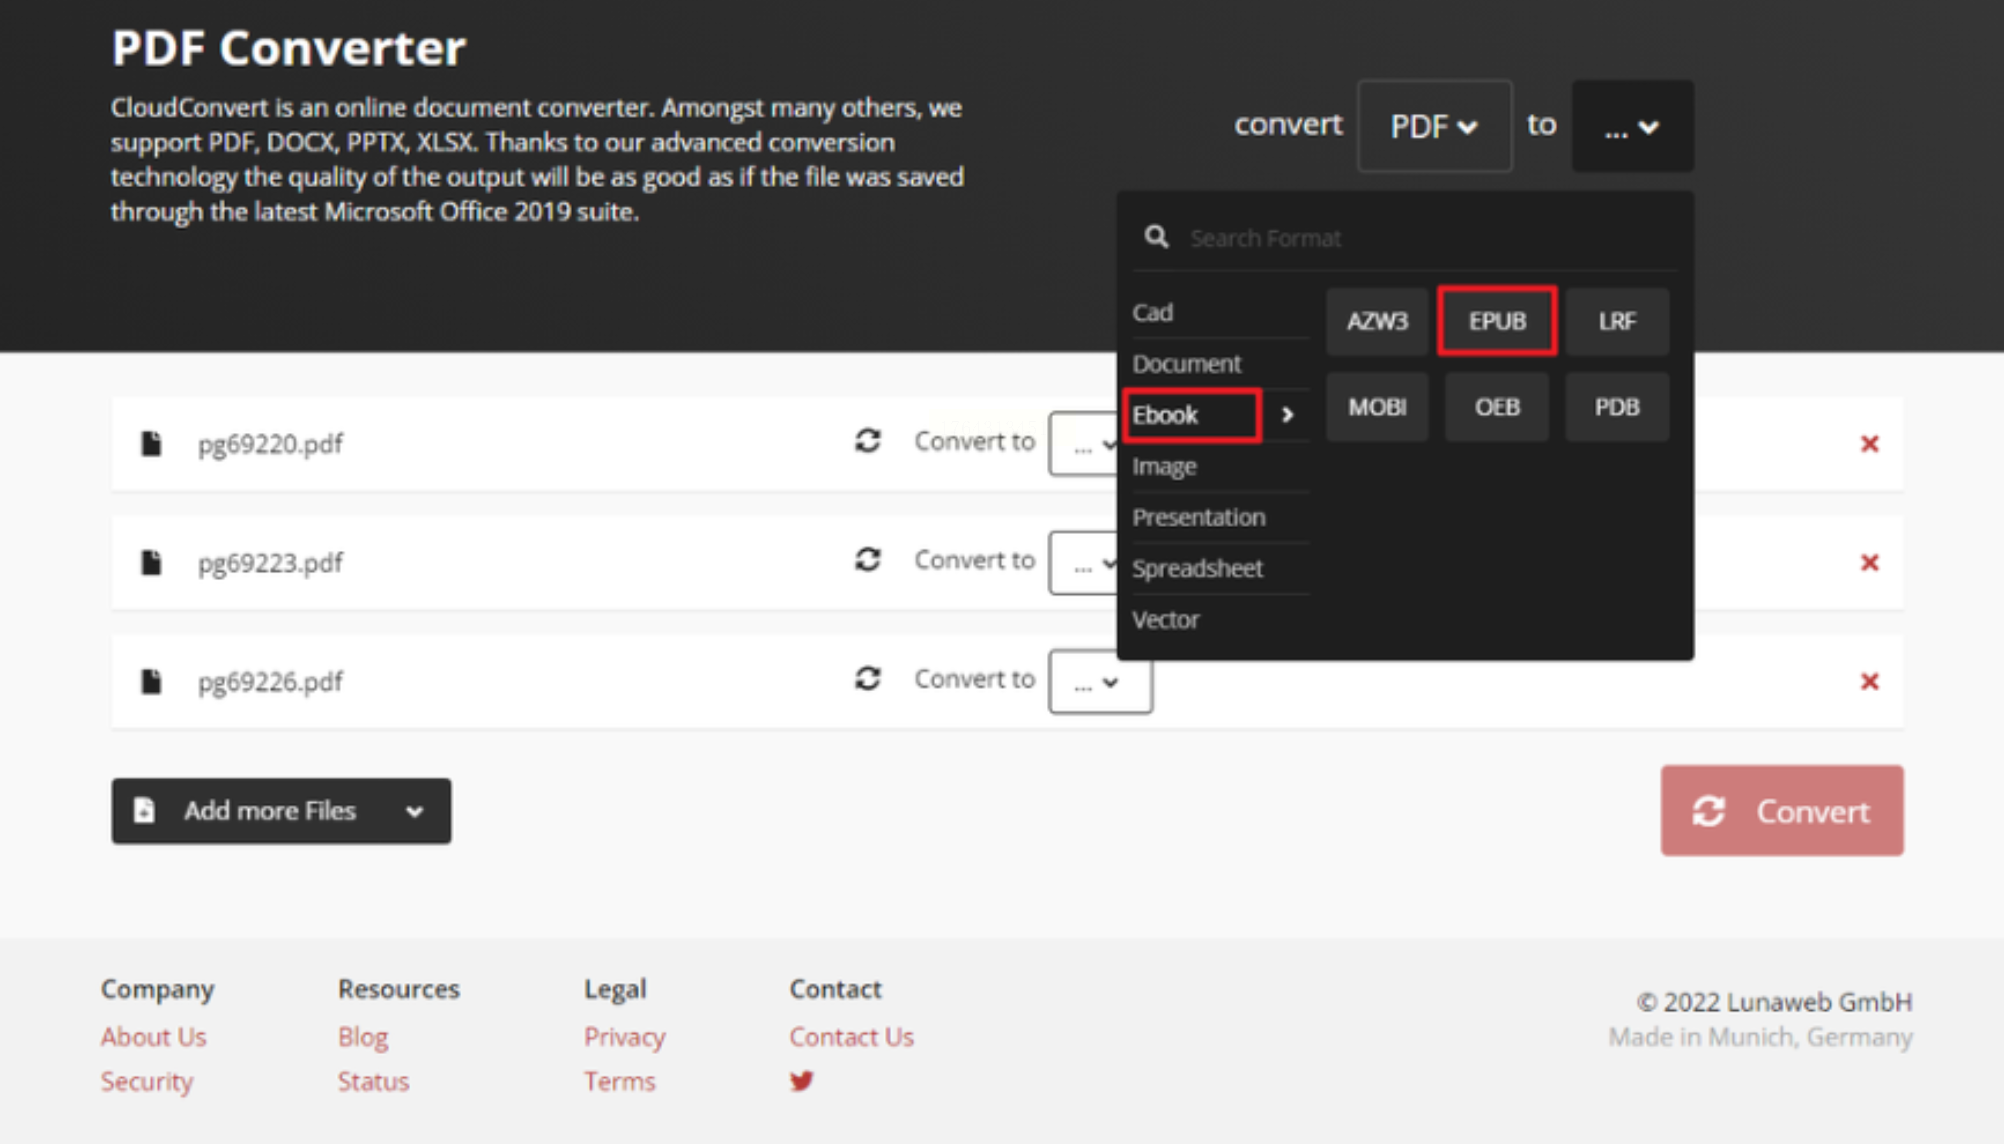The image size is (2004, 1144).
Task: Choose the EPUB output format
Action: (x=1496, y=321)
